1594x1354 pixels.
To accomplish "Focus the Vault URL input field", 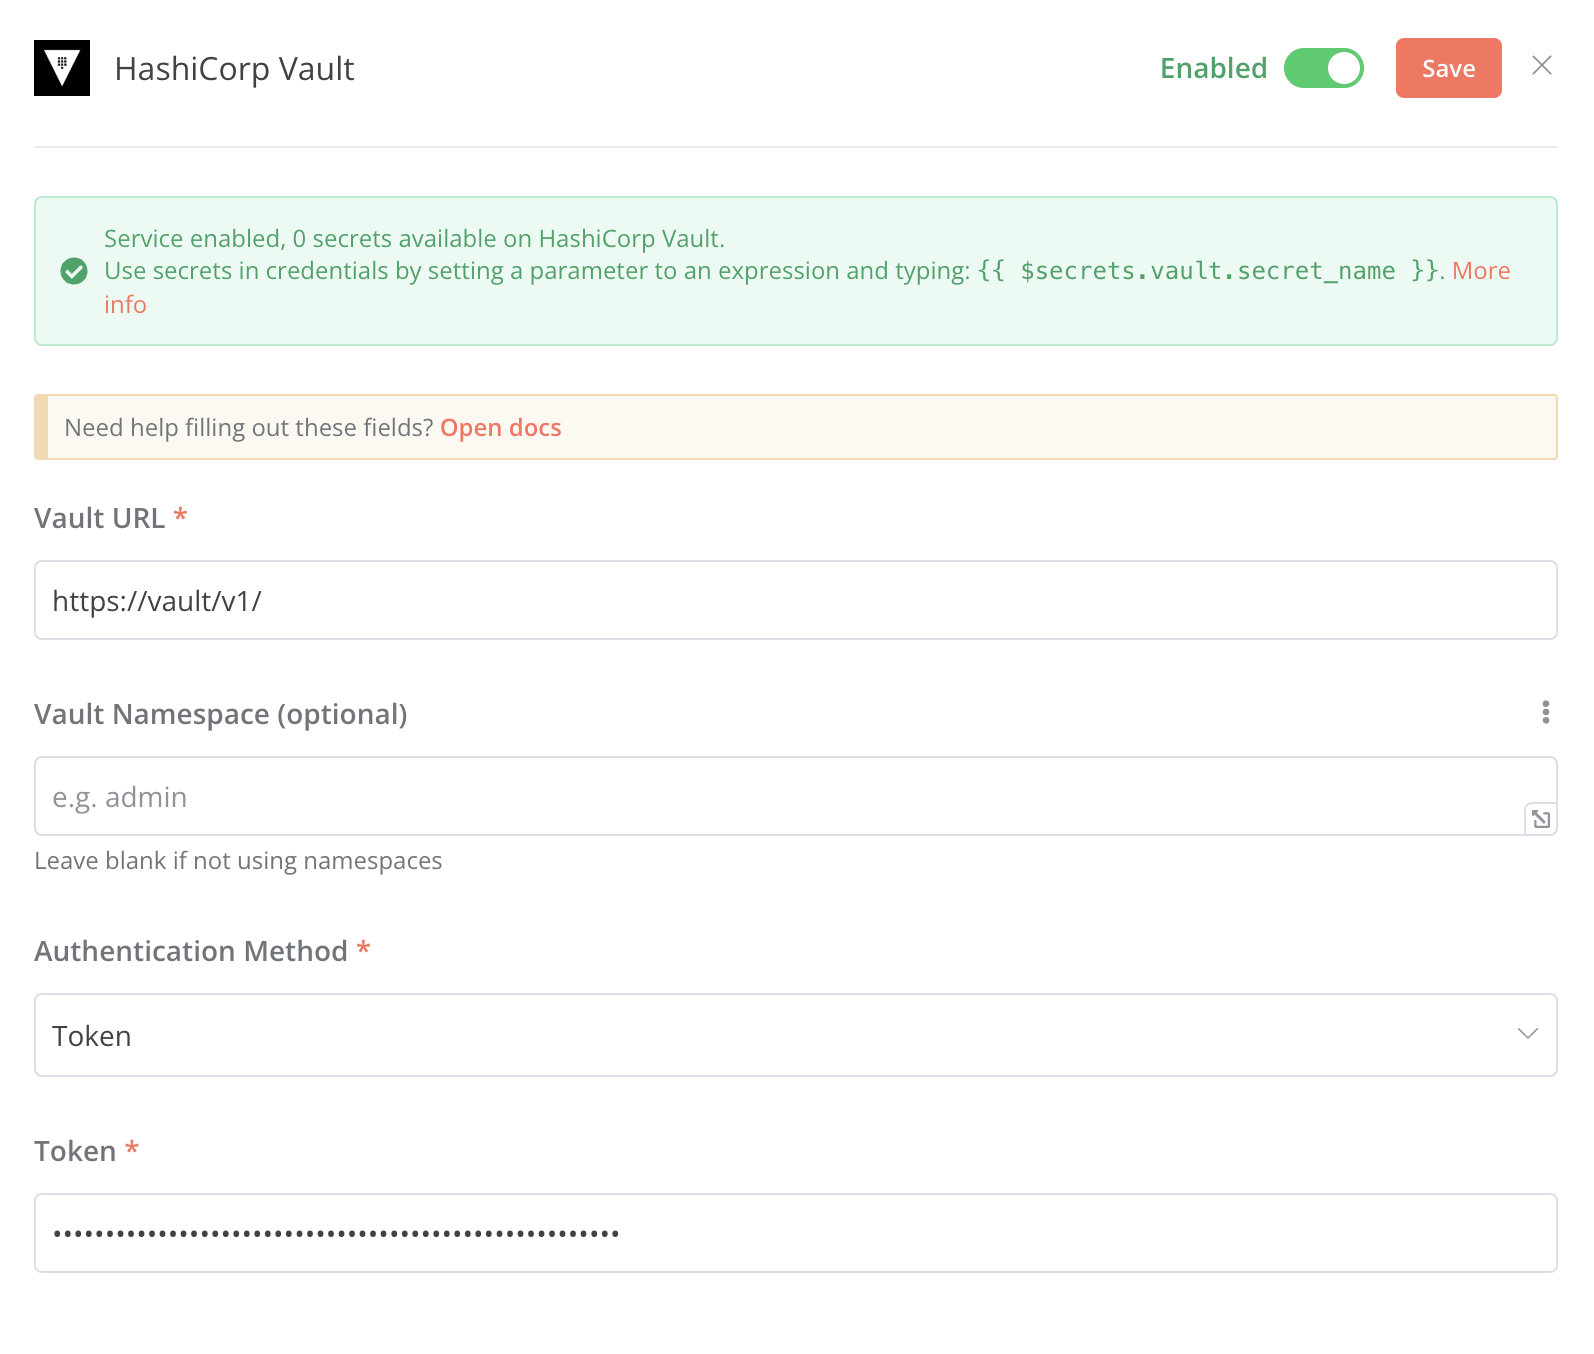I will (x=796, y=600).
